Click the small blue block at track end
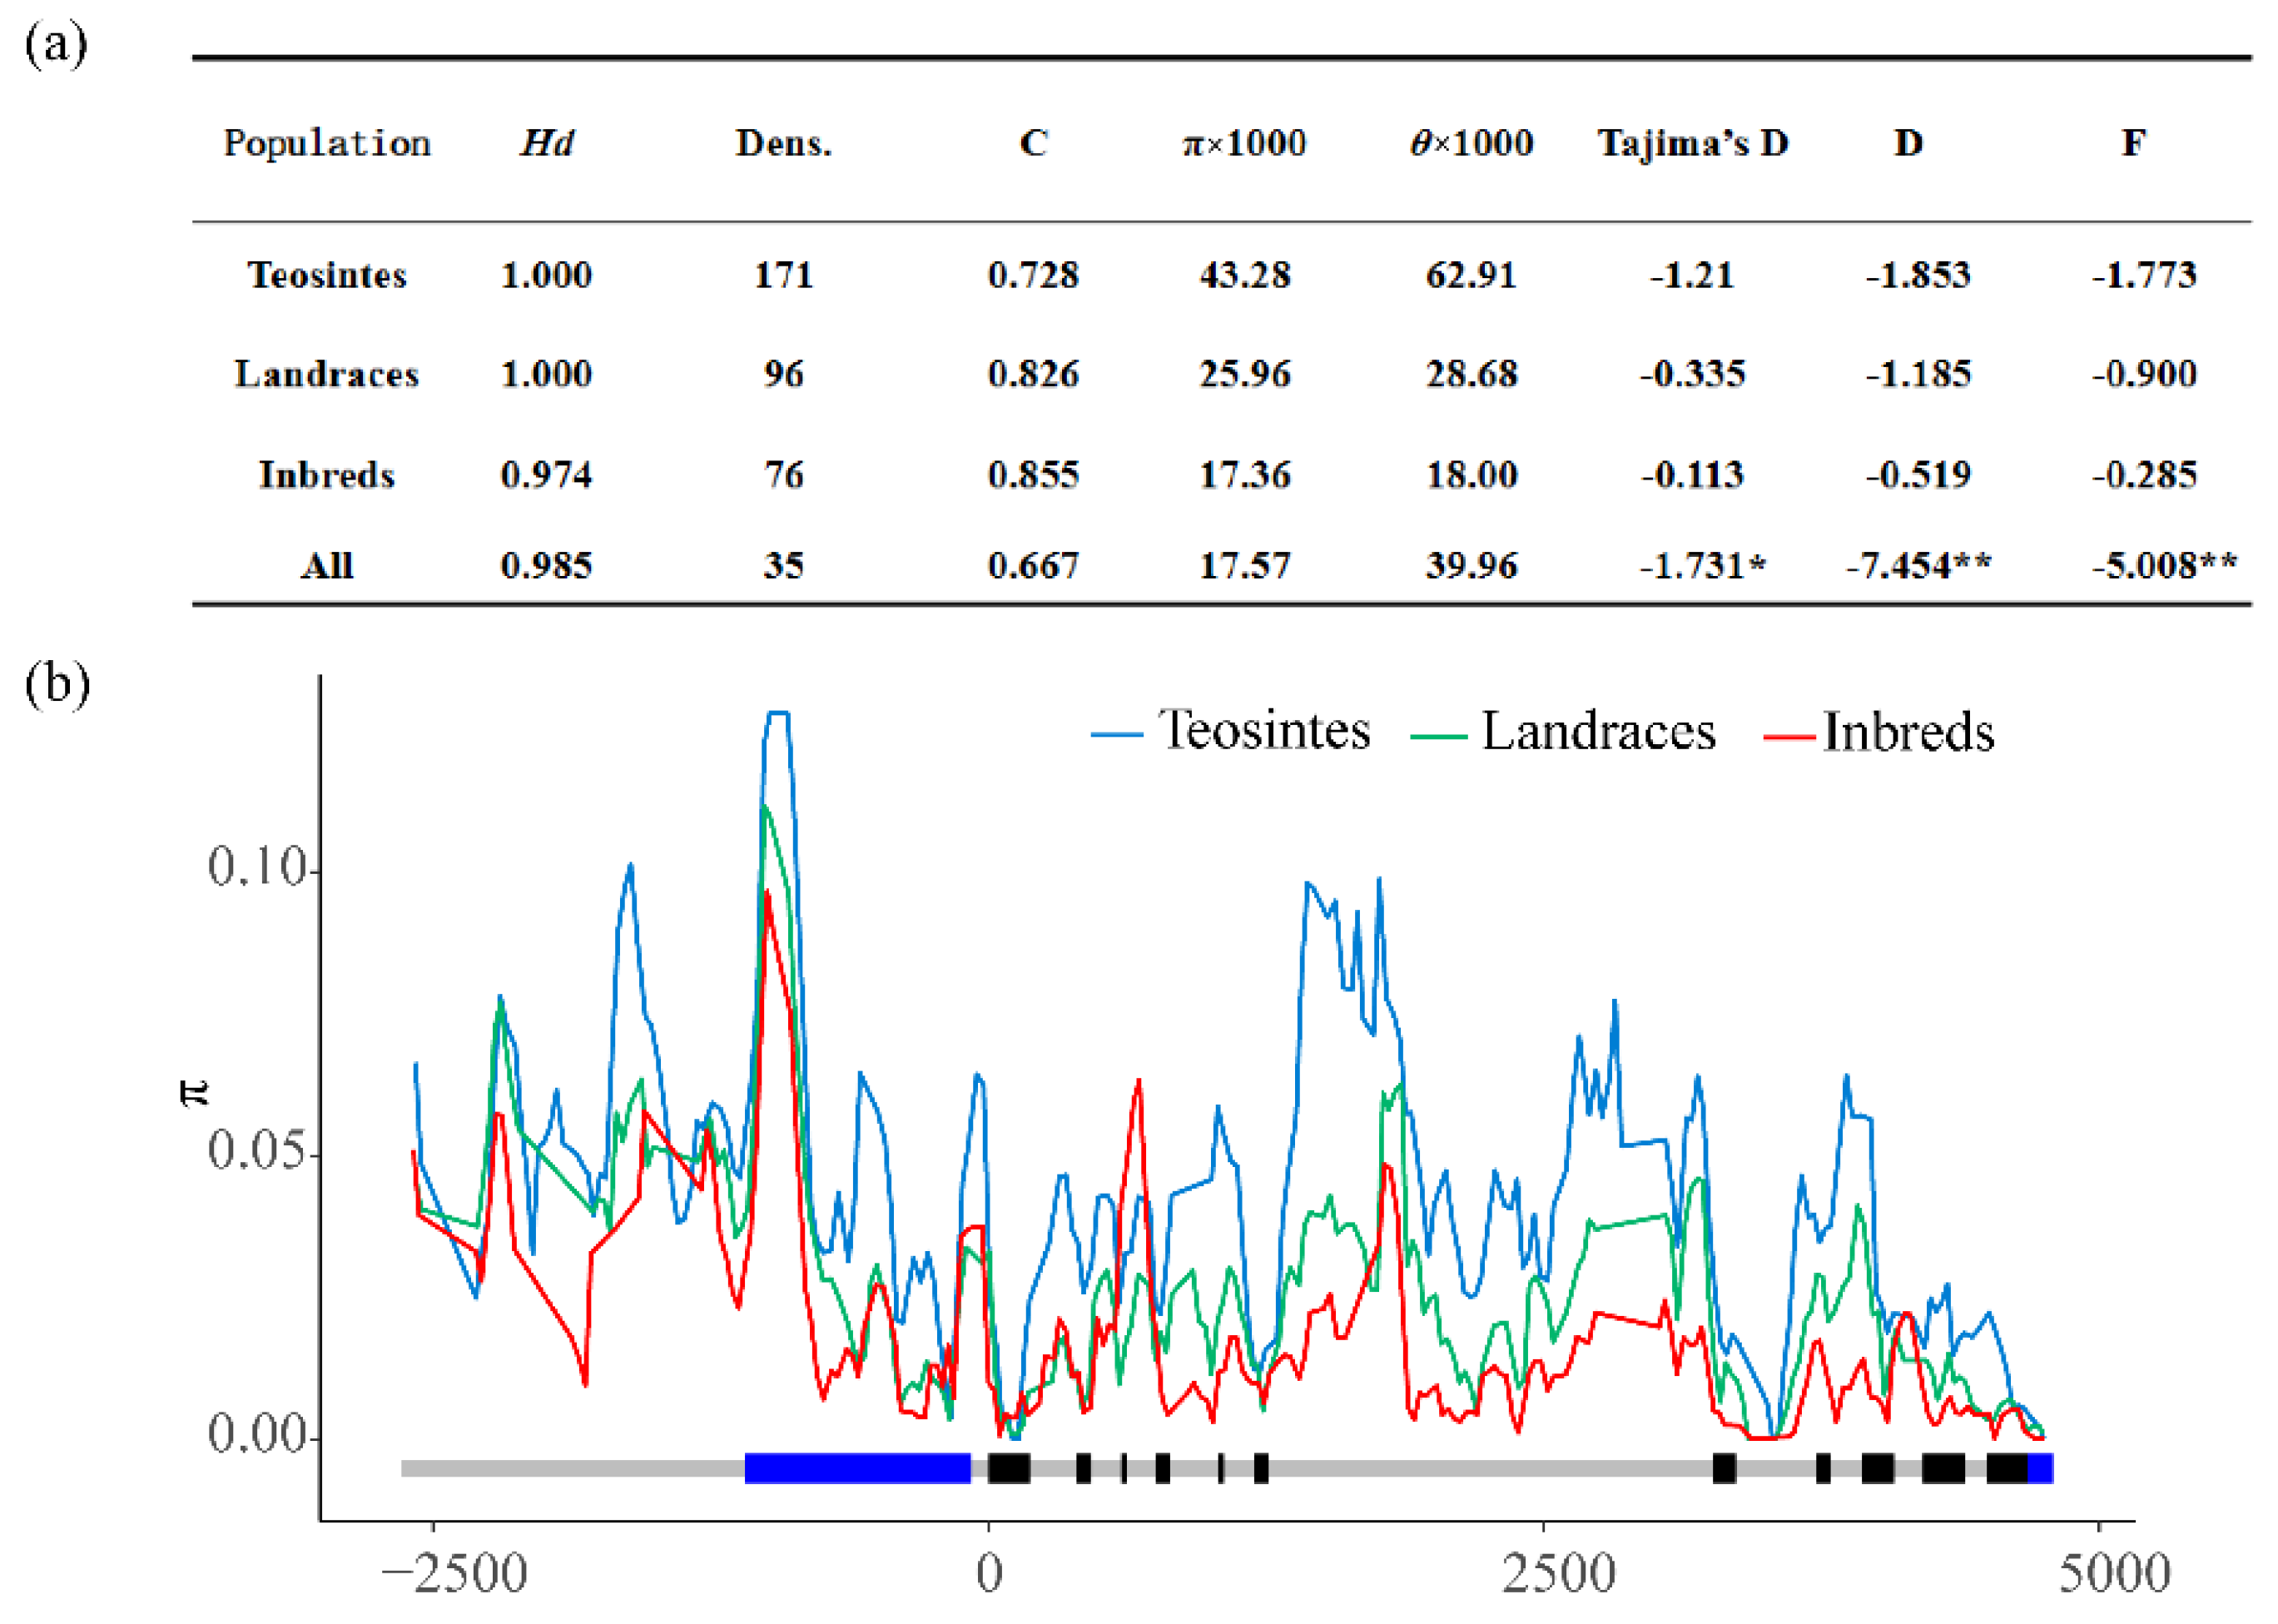This screenshot has width=2278, height=1624. (2040, 1468)
